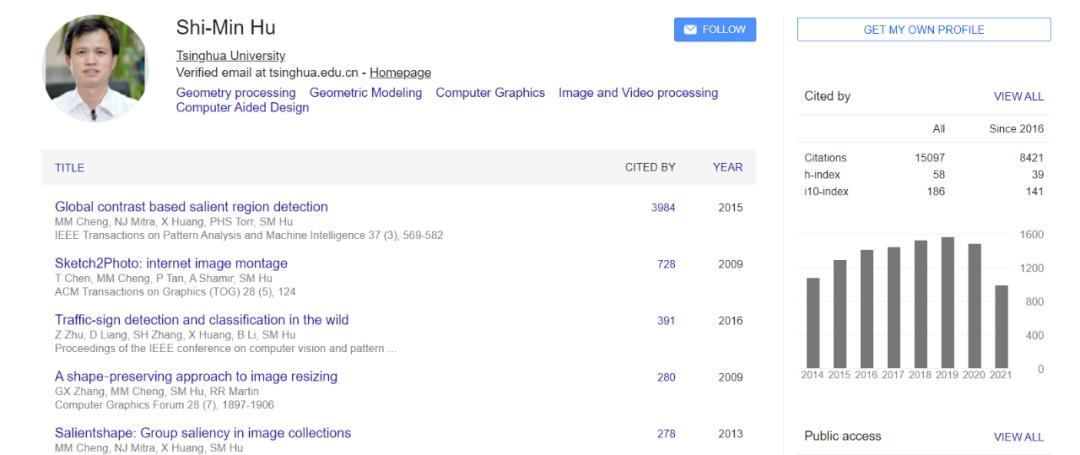This screenshot has height=455, width=1080.
Task: Open the Computer Graphics interest tag
Action: pyautogui.click(x=490, y=93)
